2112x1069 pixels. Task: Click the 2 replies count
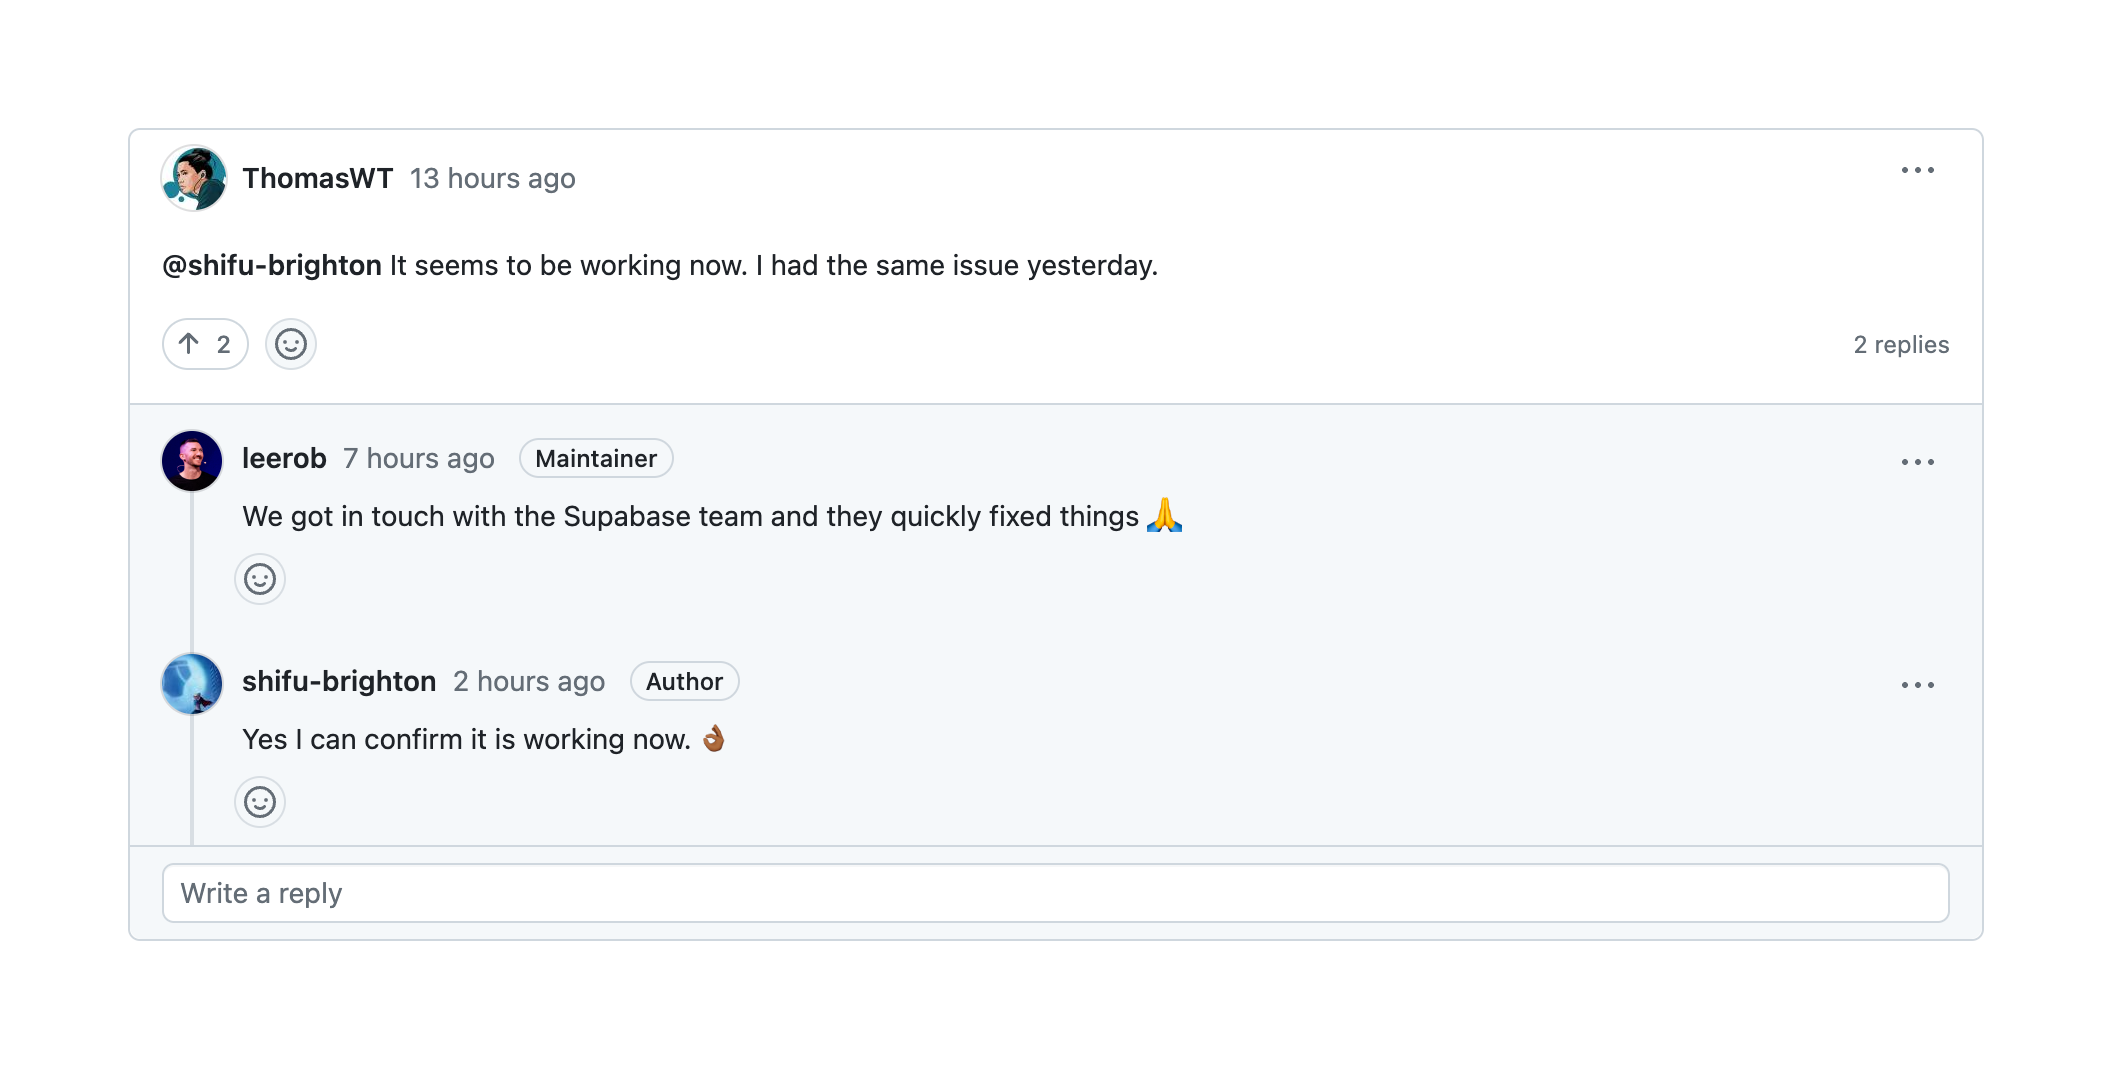[1901, 345]
